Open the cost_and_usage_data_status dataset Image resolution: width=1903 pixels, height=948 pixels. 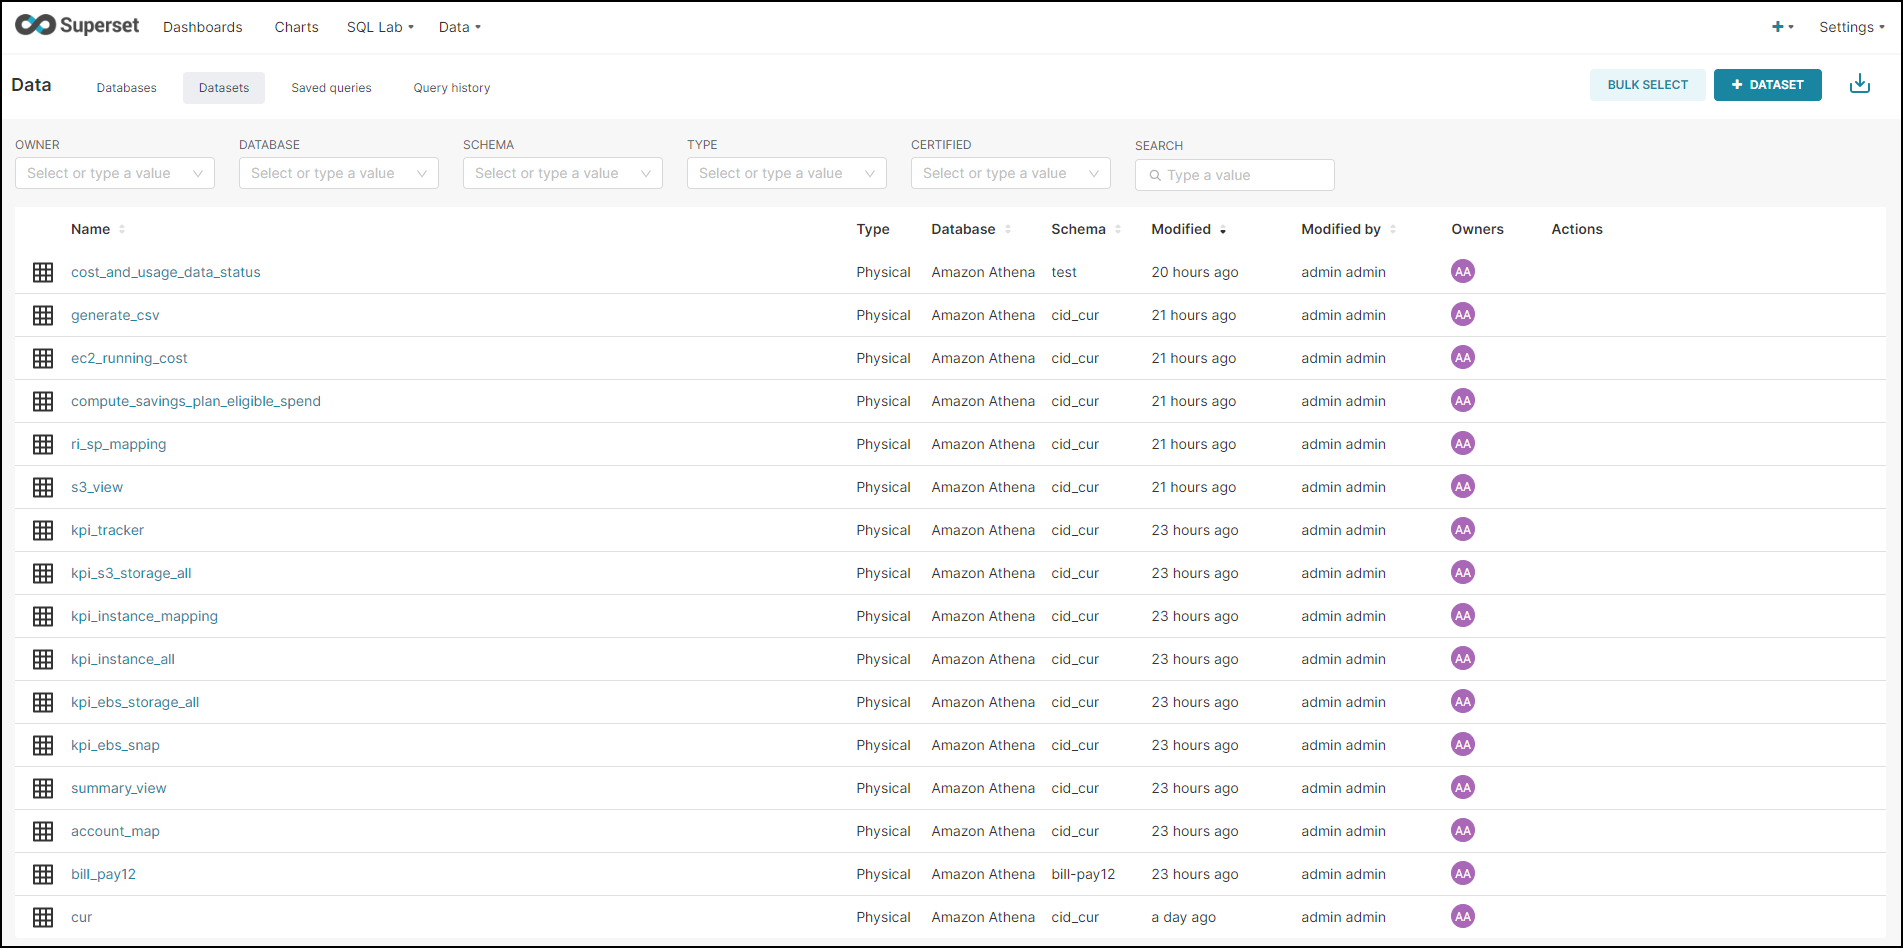click(166, 272)
